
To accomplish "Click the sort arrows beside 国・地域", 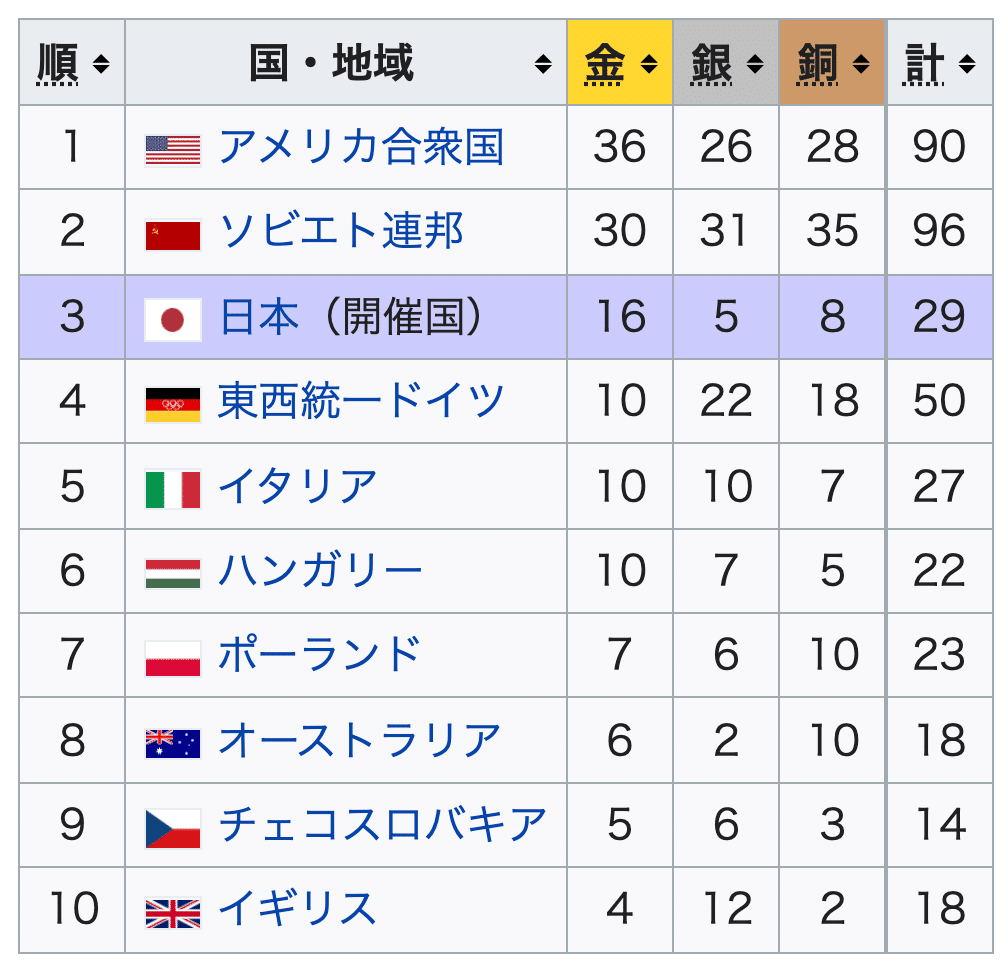I will (543, 63).
